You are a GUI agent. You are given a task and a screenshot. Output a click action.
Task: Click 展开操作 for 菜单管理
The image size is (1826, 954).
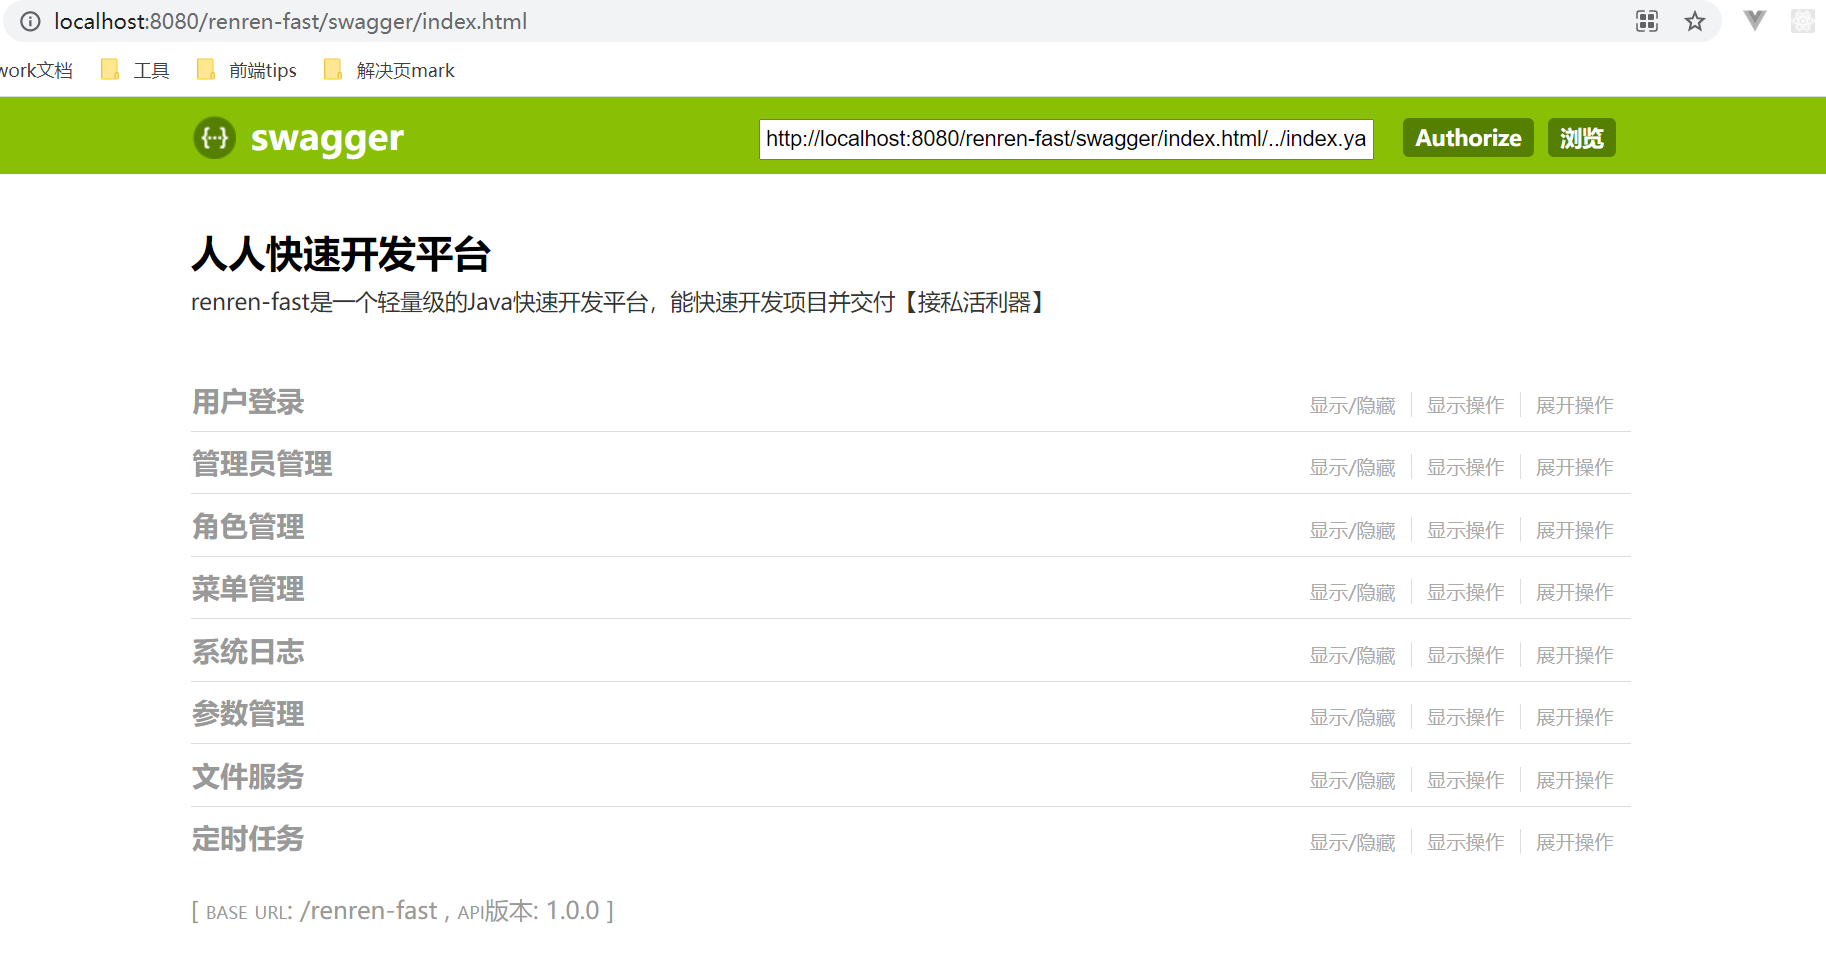coord(1575,592)
